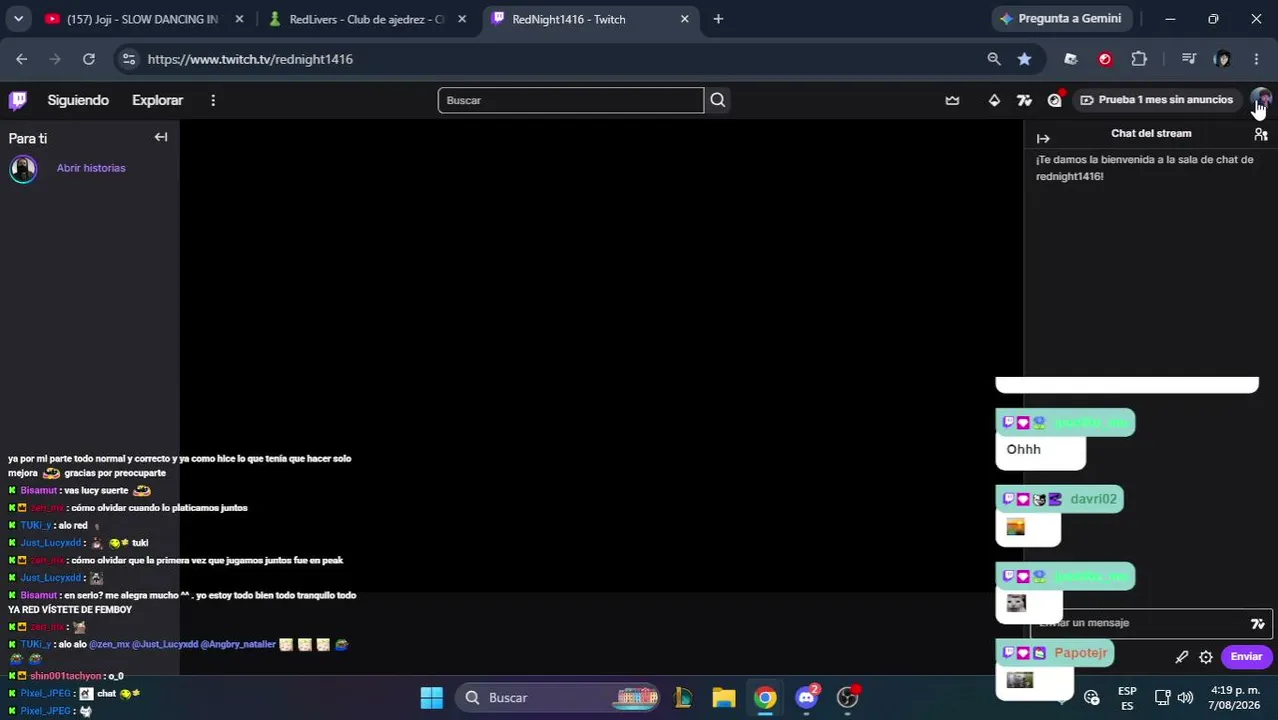Click the Chat del stream heading
This screenshot has width=1278, height=720.
tap(1151, 133)
